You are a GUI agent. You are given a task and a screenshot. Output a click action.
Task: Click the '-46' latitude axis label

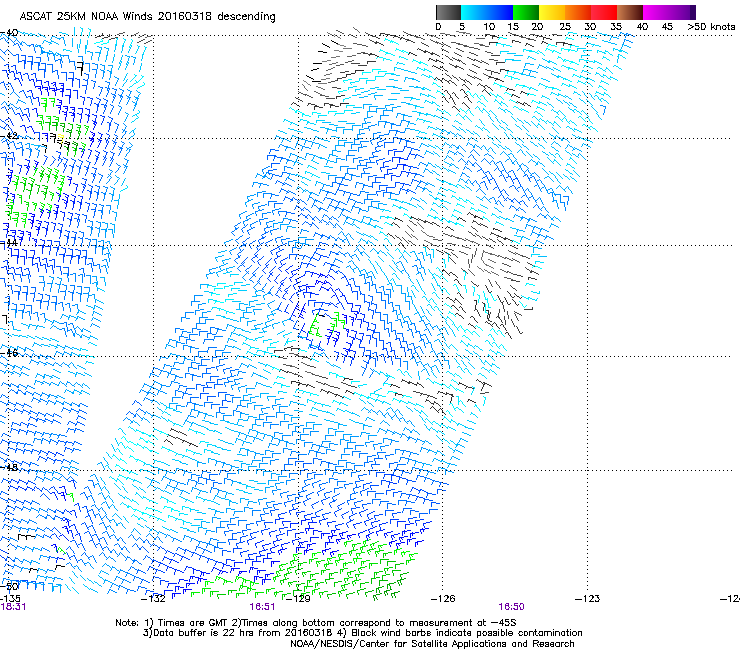[x=9, y=353]
